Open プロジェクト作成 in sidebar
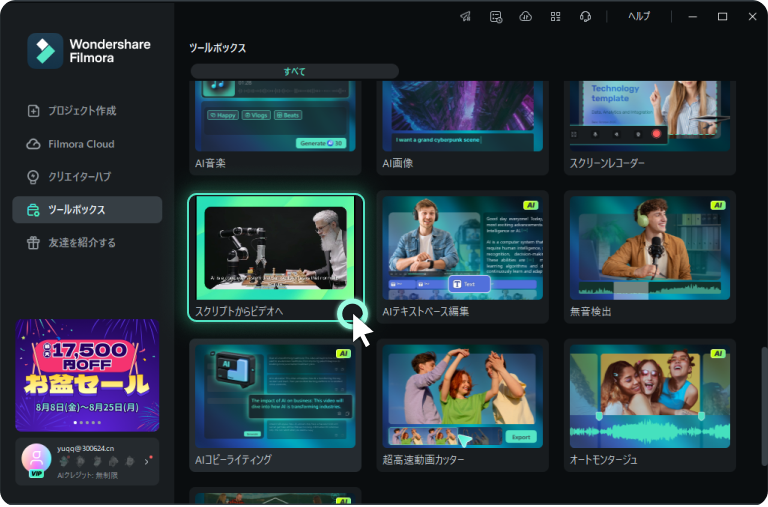The image size is (768, 507). pos(87,111)
